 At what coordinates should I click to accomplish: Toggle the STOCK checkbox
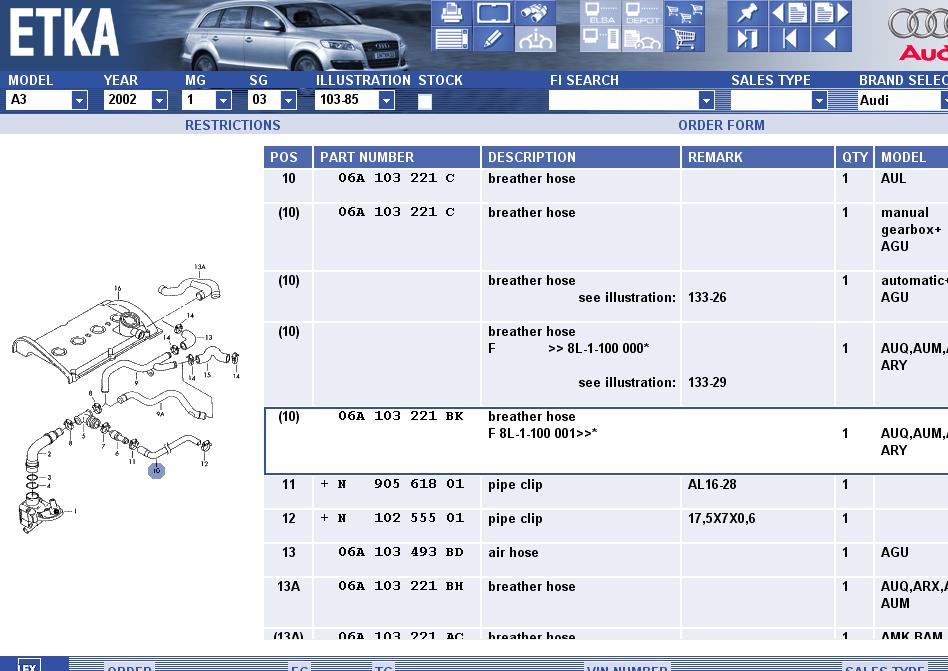pos(425,101)
